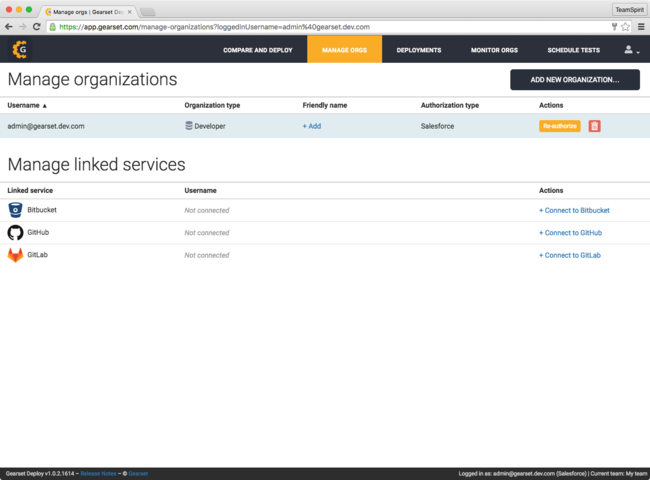
Task: Click the GitHub service name
Action: [x=38, y=232]
